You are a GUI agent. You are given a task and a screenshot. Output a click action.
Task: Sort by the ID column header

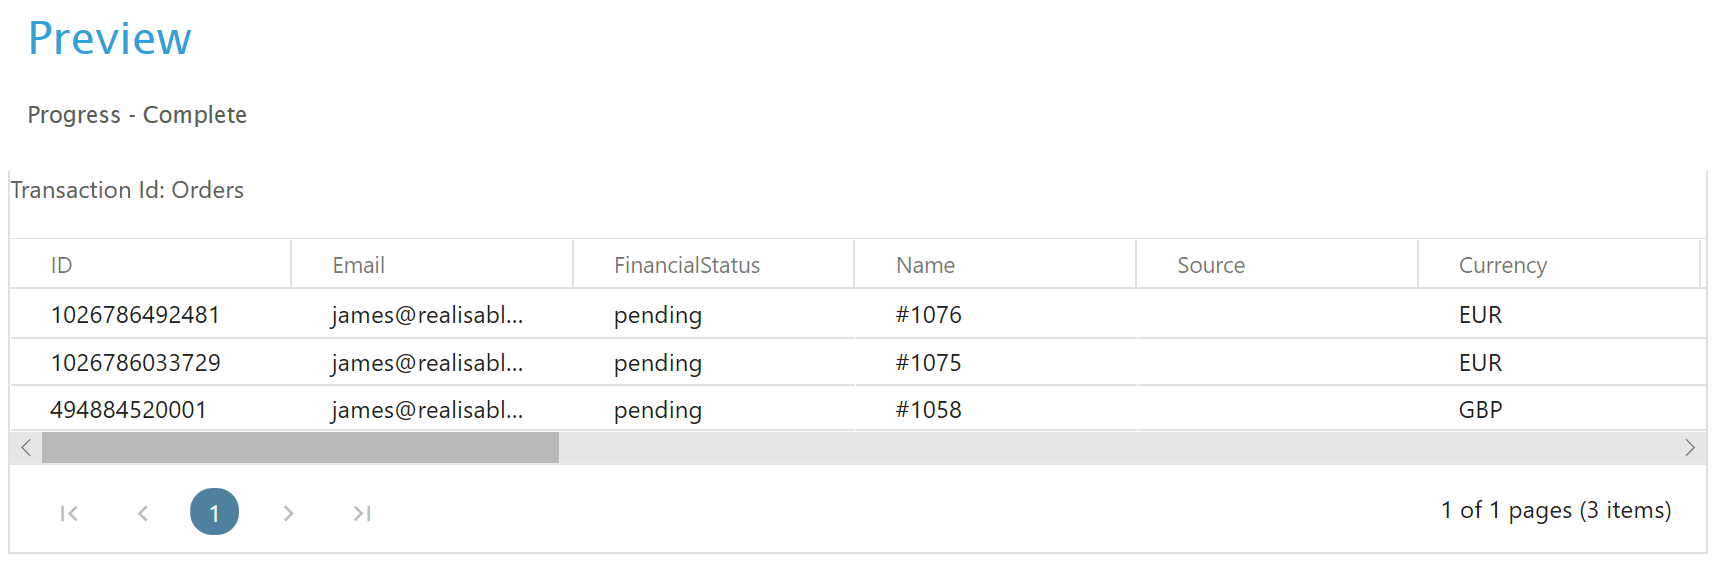pyautogui.click(x=62, y=265)
